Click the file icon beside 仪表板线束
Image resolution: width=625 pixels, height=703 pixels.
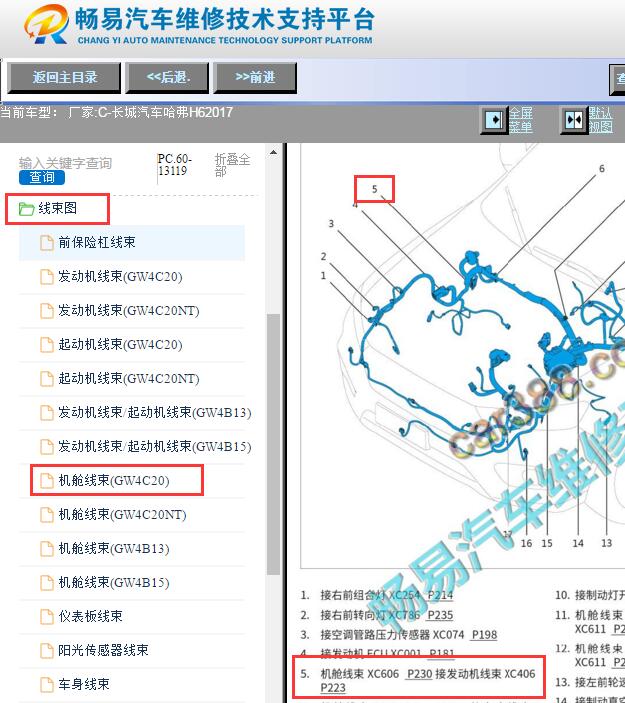coord(47,616)
